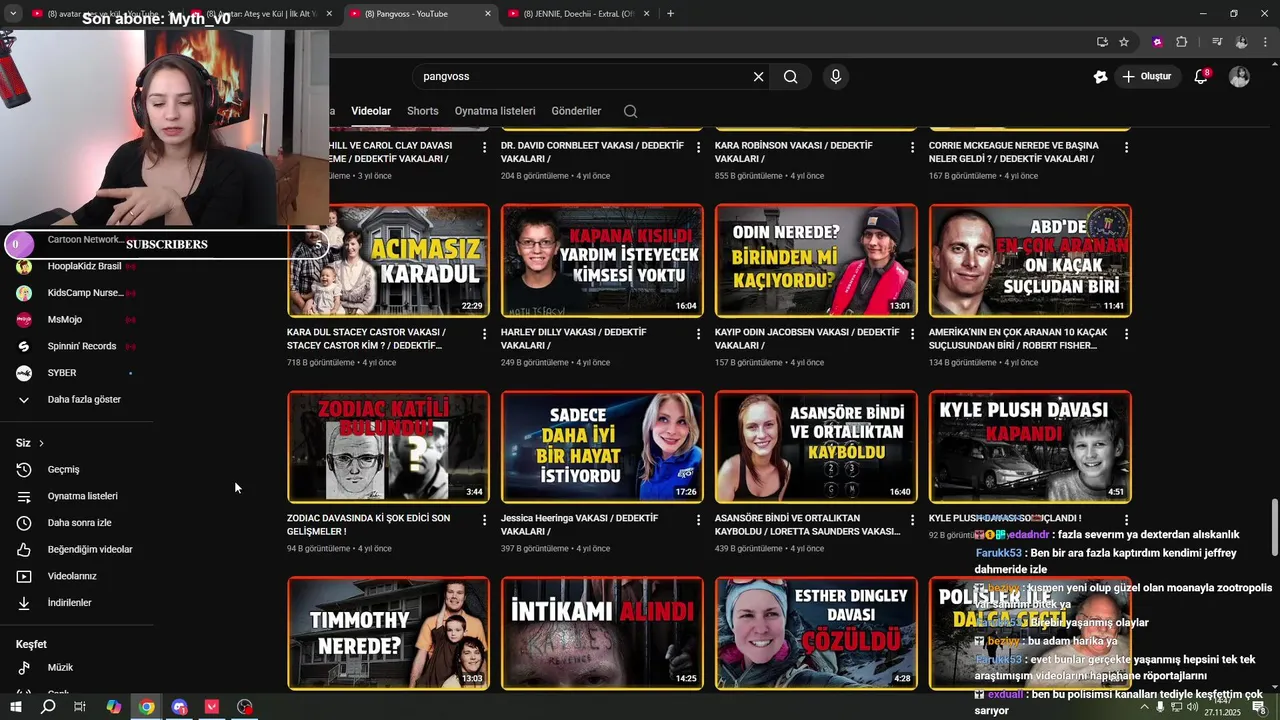Viewport: 1280px width, 720px height.
Task: Switch to the channel's Oynatma listeleri tab
Action: pyautogui.click(x=495, y=111)
